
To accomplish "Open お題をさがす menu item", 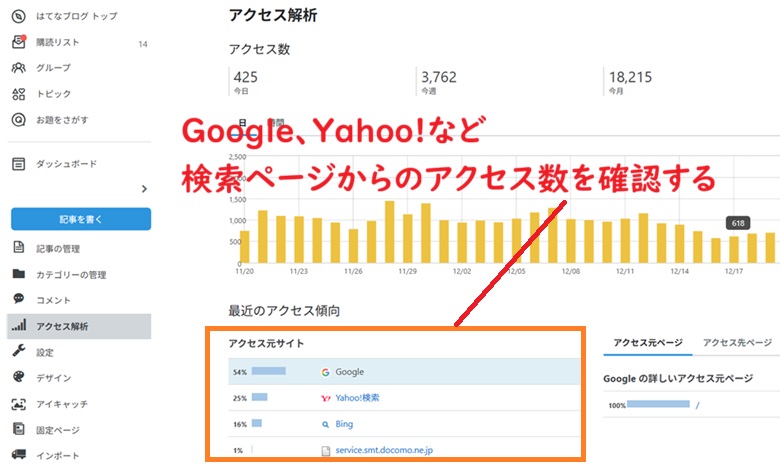I will [62, 120].
